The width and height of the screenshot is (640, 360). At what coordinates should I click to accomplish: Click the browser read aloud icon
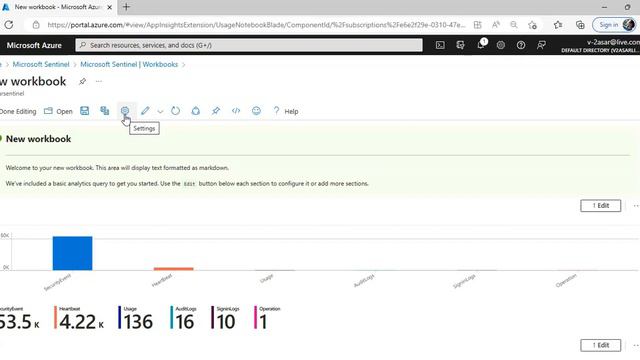click(x=496, y=25)
